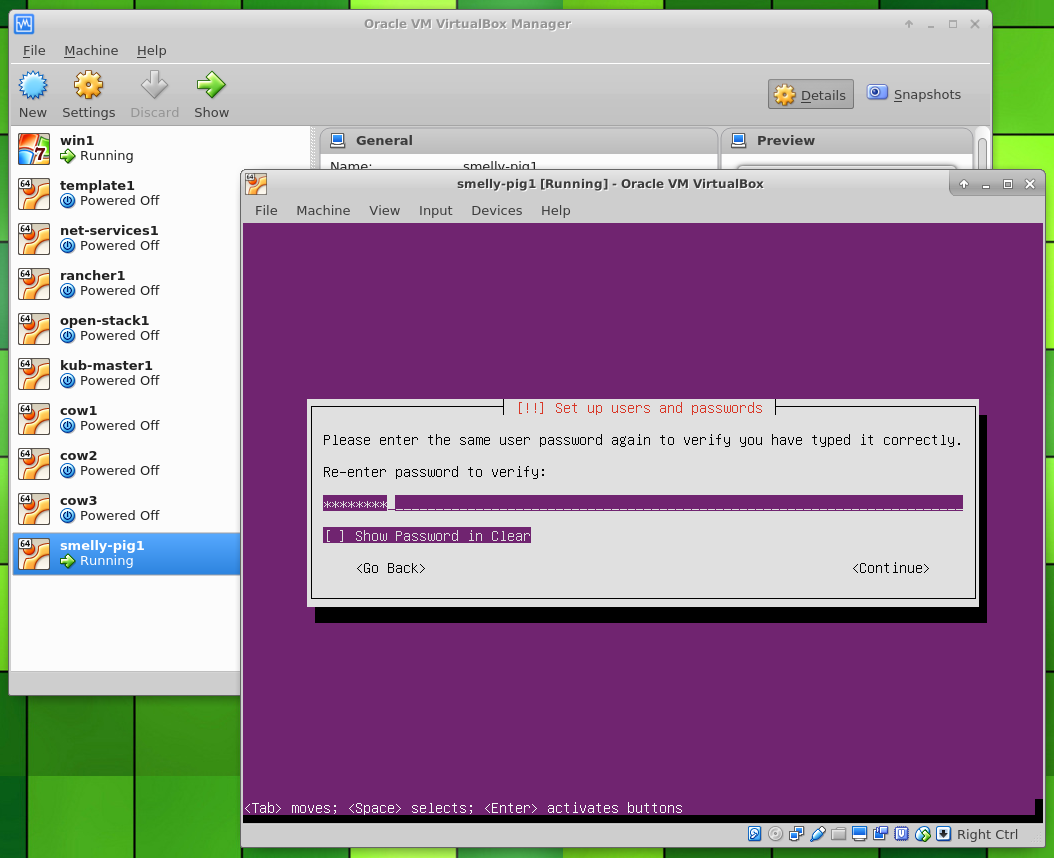Click the re-enter password input field

tap(643, 503)
